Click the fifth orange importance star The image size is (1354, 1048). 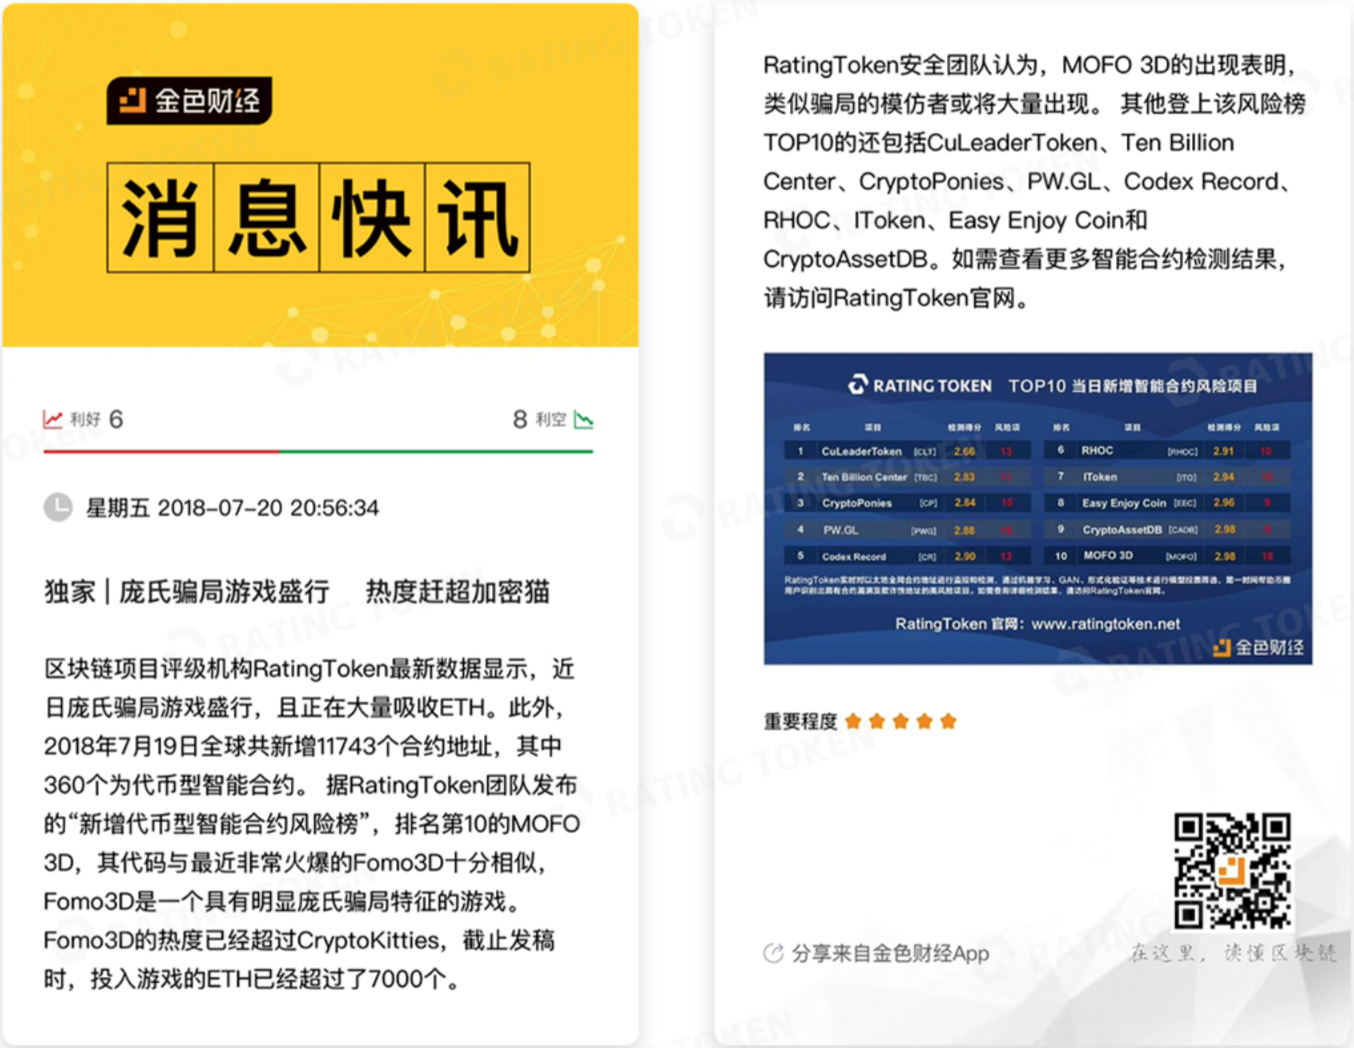pos(948,721)
